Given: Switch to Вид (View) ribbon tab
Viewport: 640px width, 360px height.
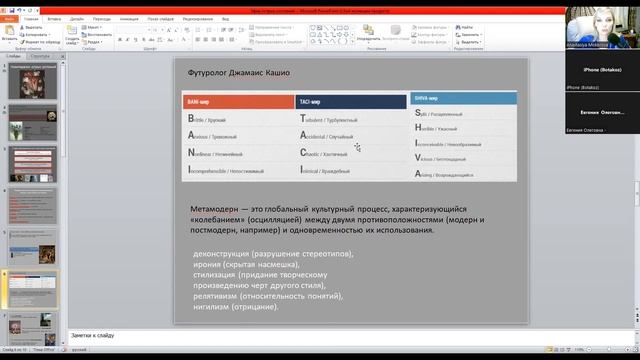Looking at the screenshot, I should pyautogui.click(x=225, y=19).
